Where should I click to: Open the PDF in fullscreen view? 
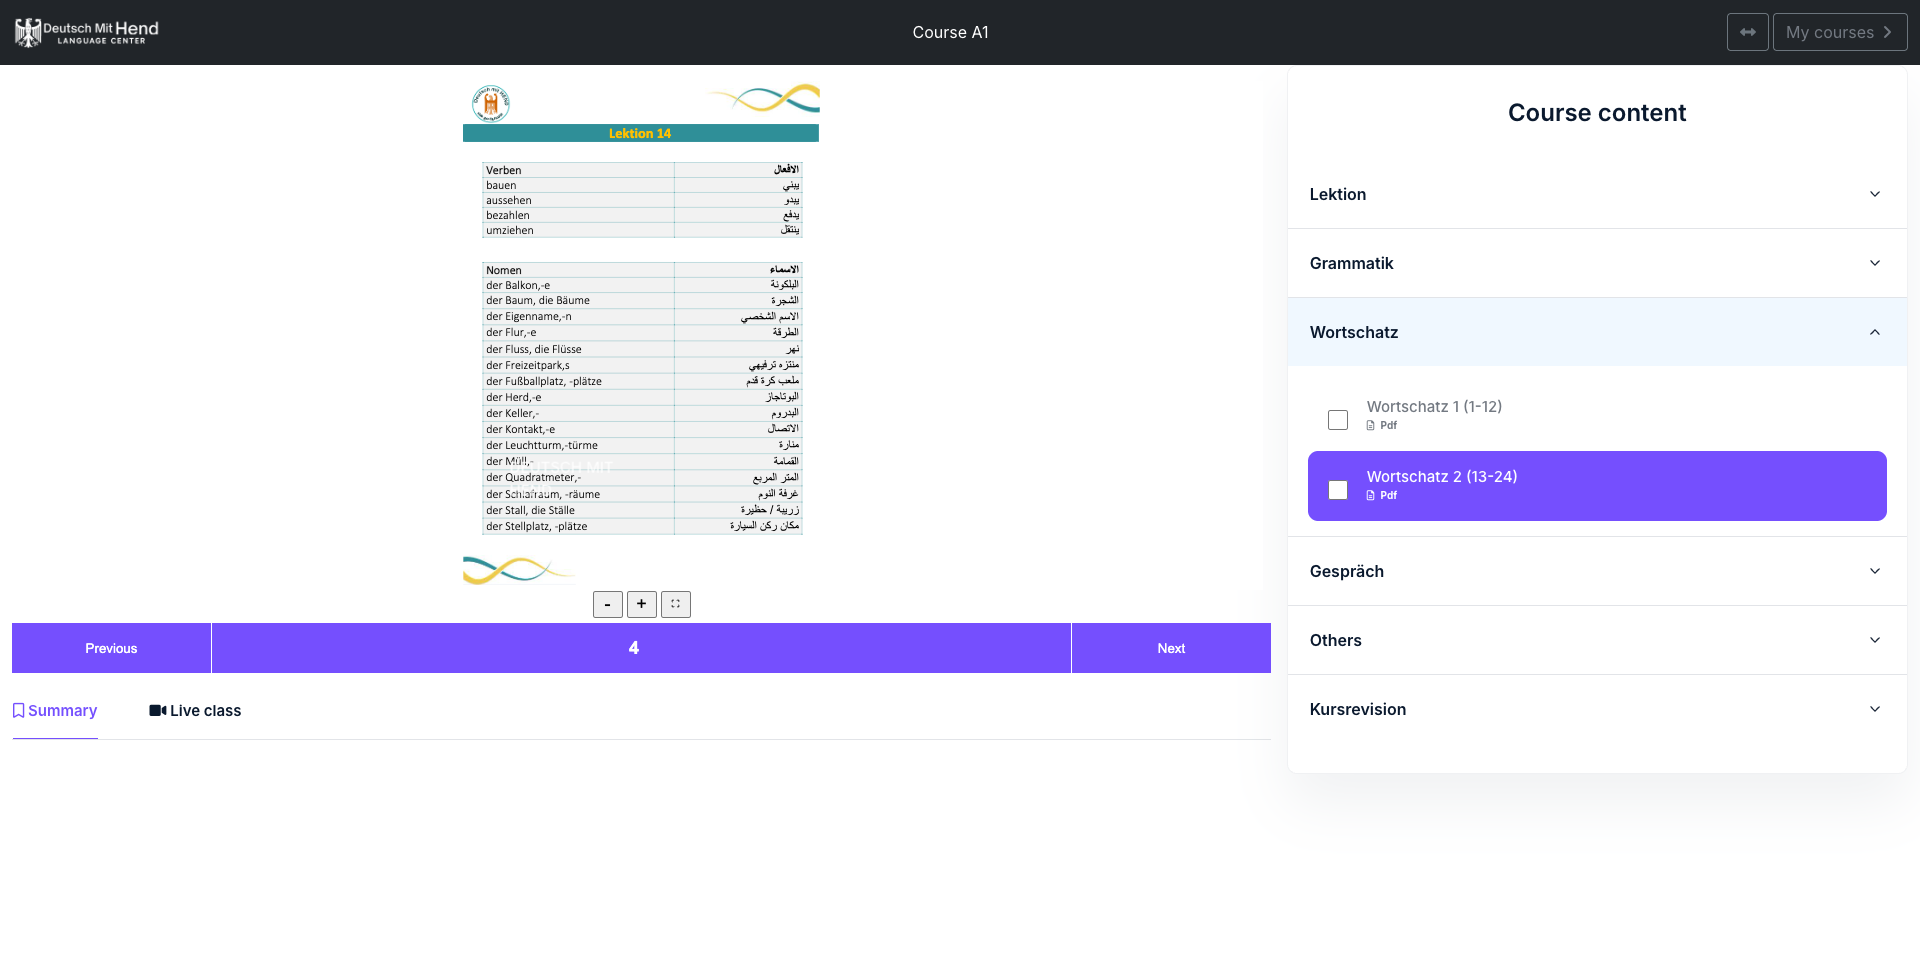[675, 604]
